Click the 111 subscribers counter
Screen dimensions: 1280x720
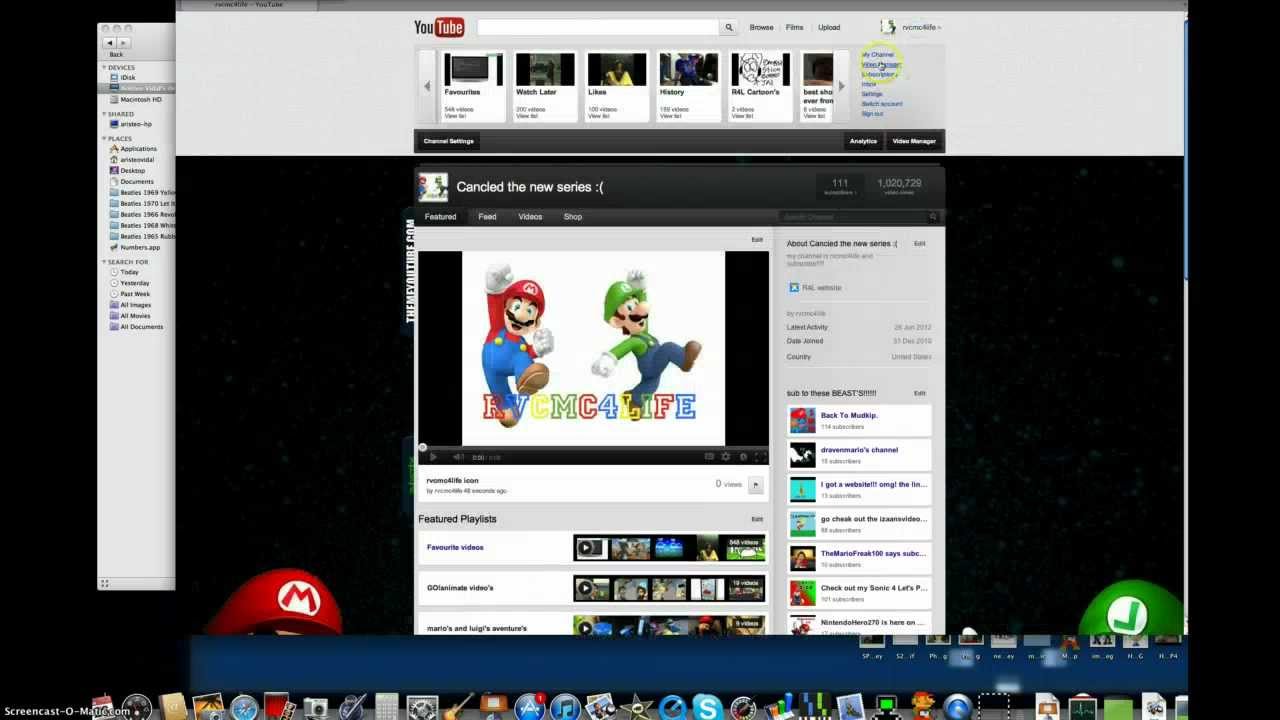click(x=840, y=187)
